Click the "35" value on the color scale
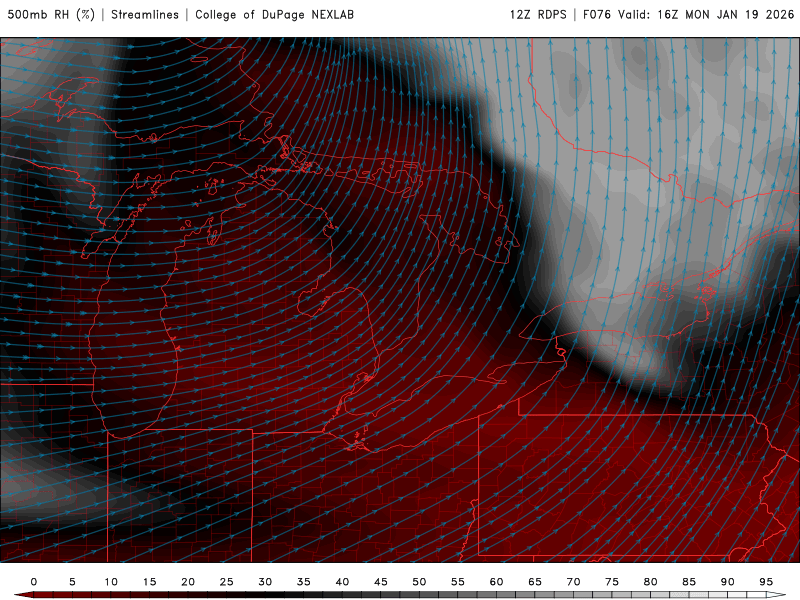 click(304, 582)
